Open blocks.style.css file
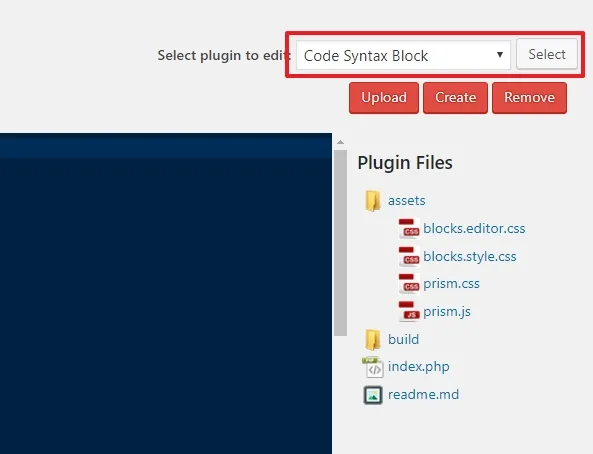This screenshot has height=454, width=593. [469, 257]
